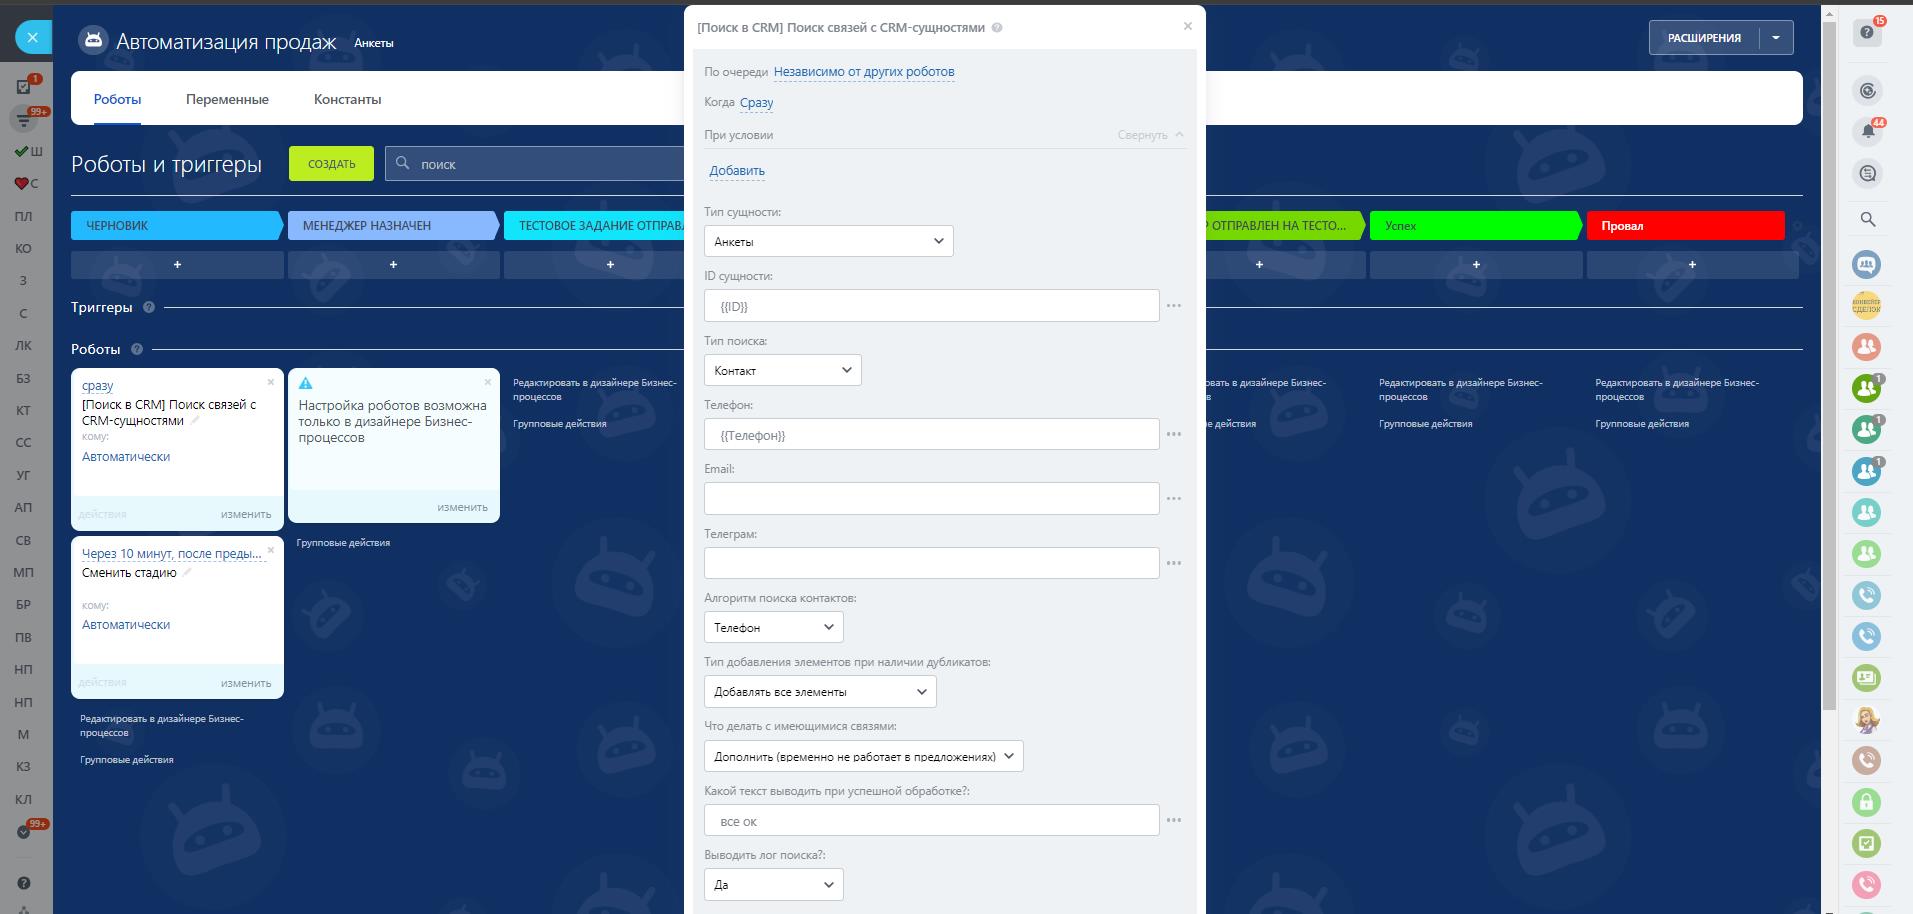Click the Email input field
The image size is (1913, 914).
[931, 498]
